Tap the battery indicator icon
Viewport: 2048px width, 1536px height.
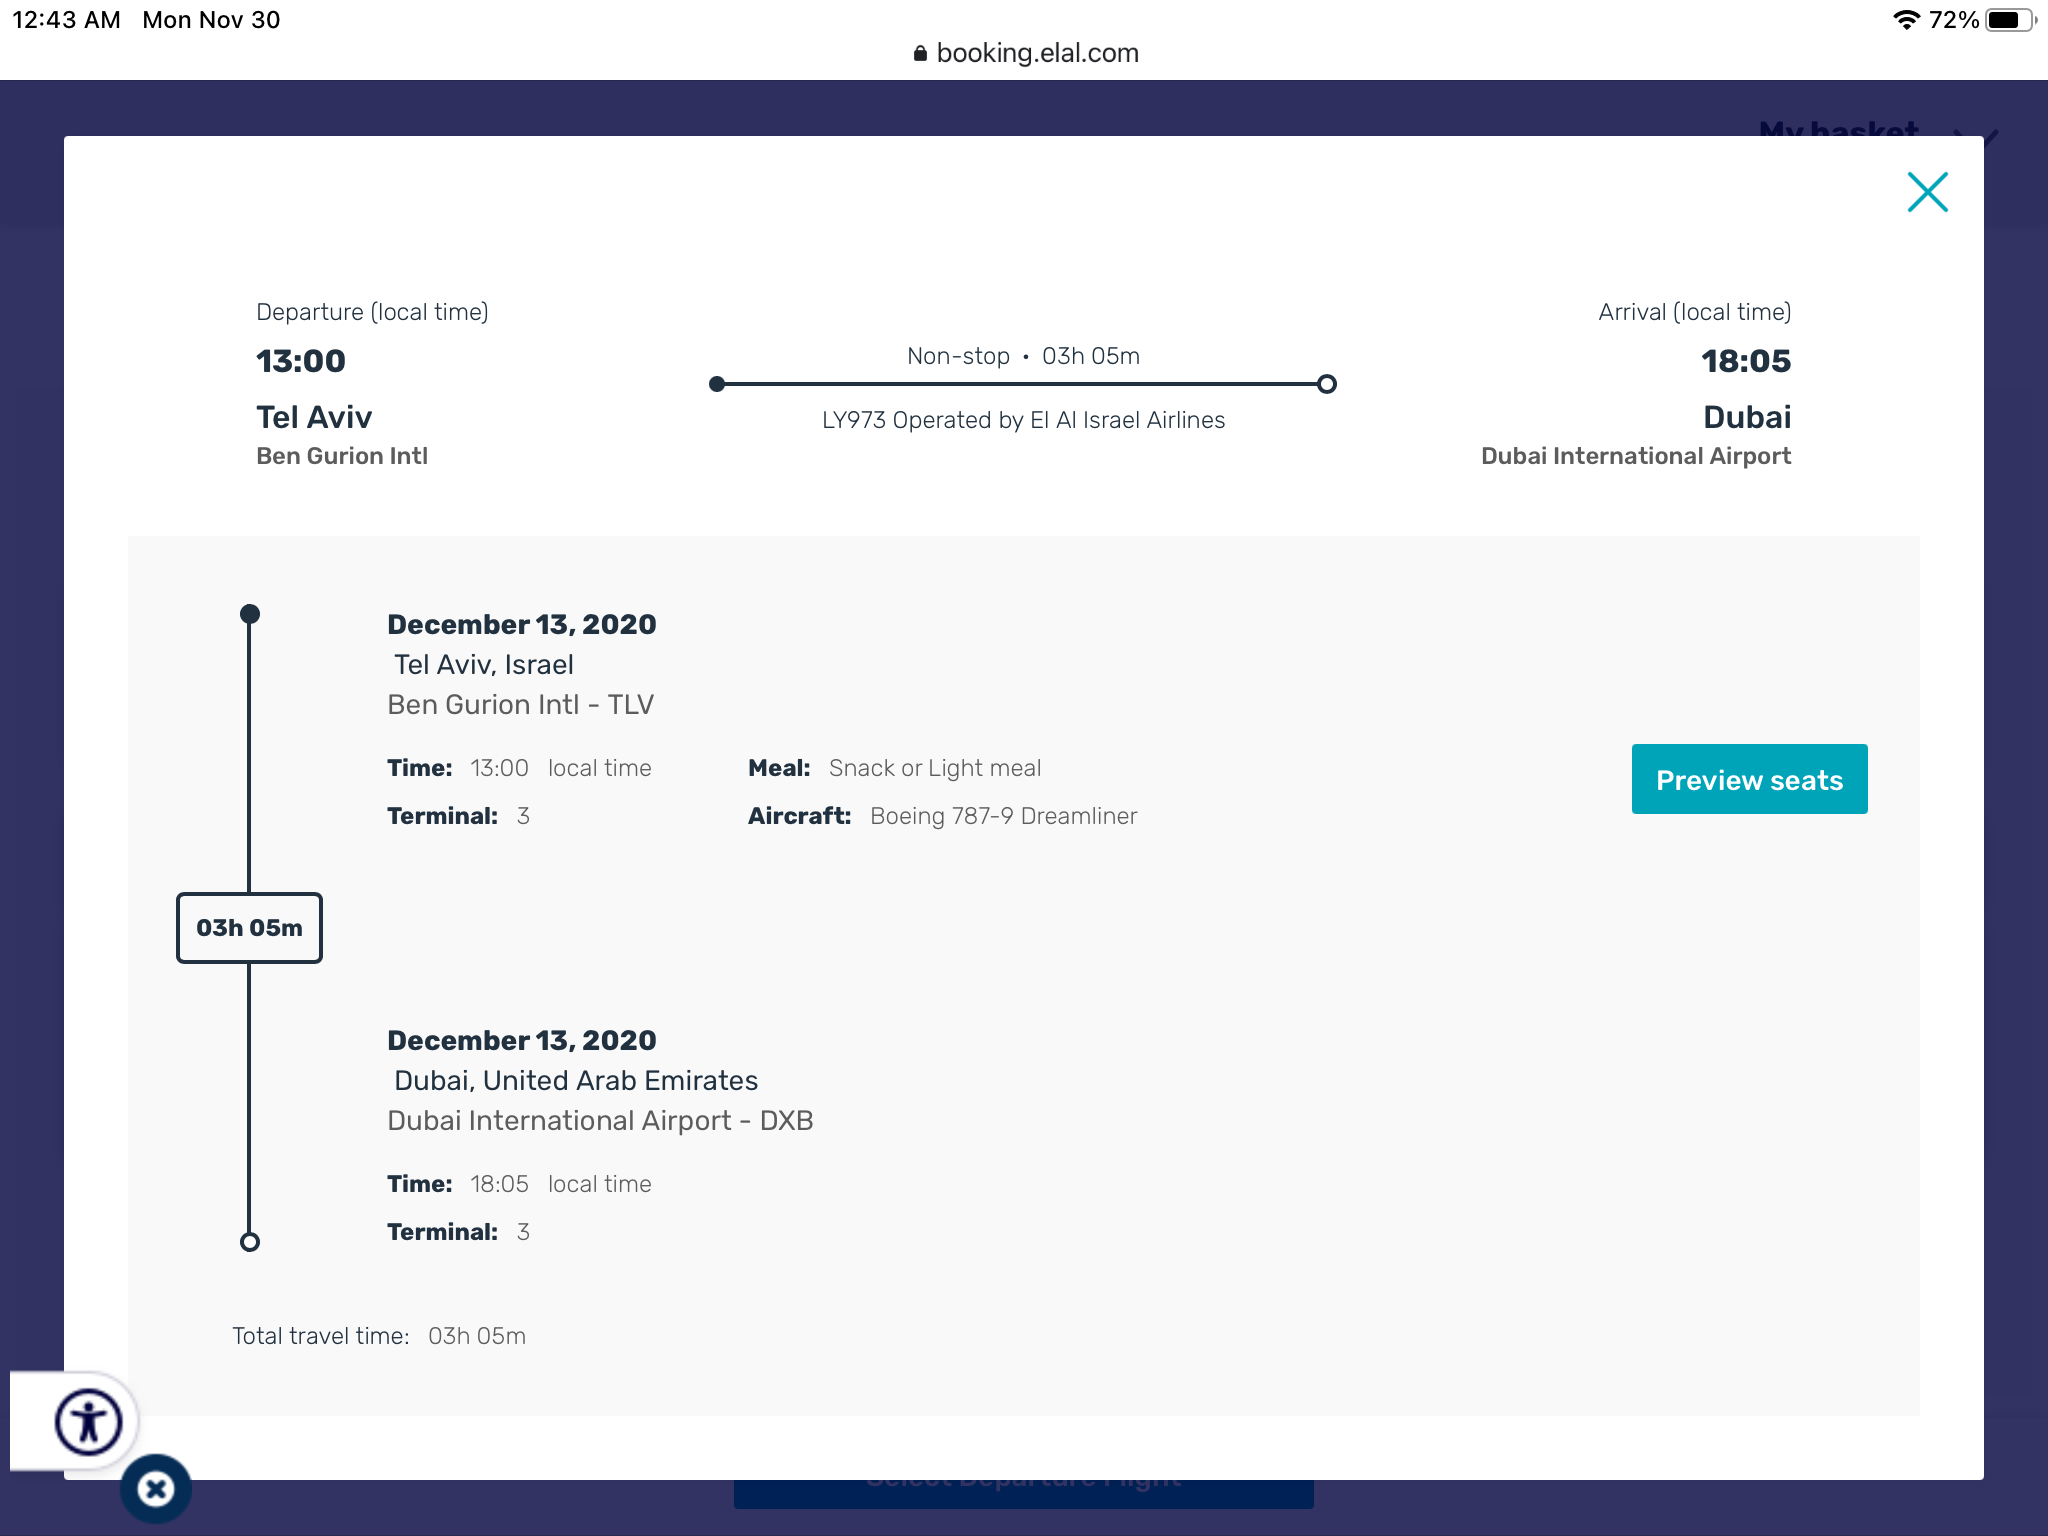[x=2010, y=20]
